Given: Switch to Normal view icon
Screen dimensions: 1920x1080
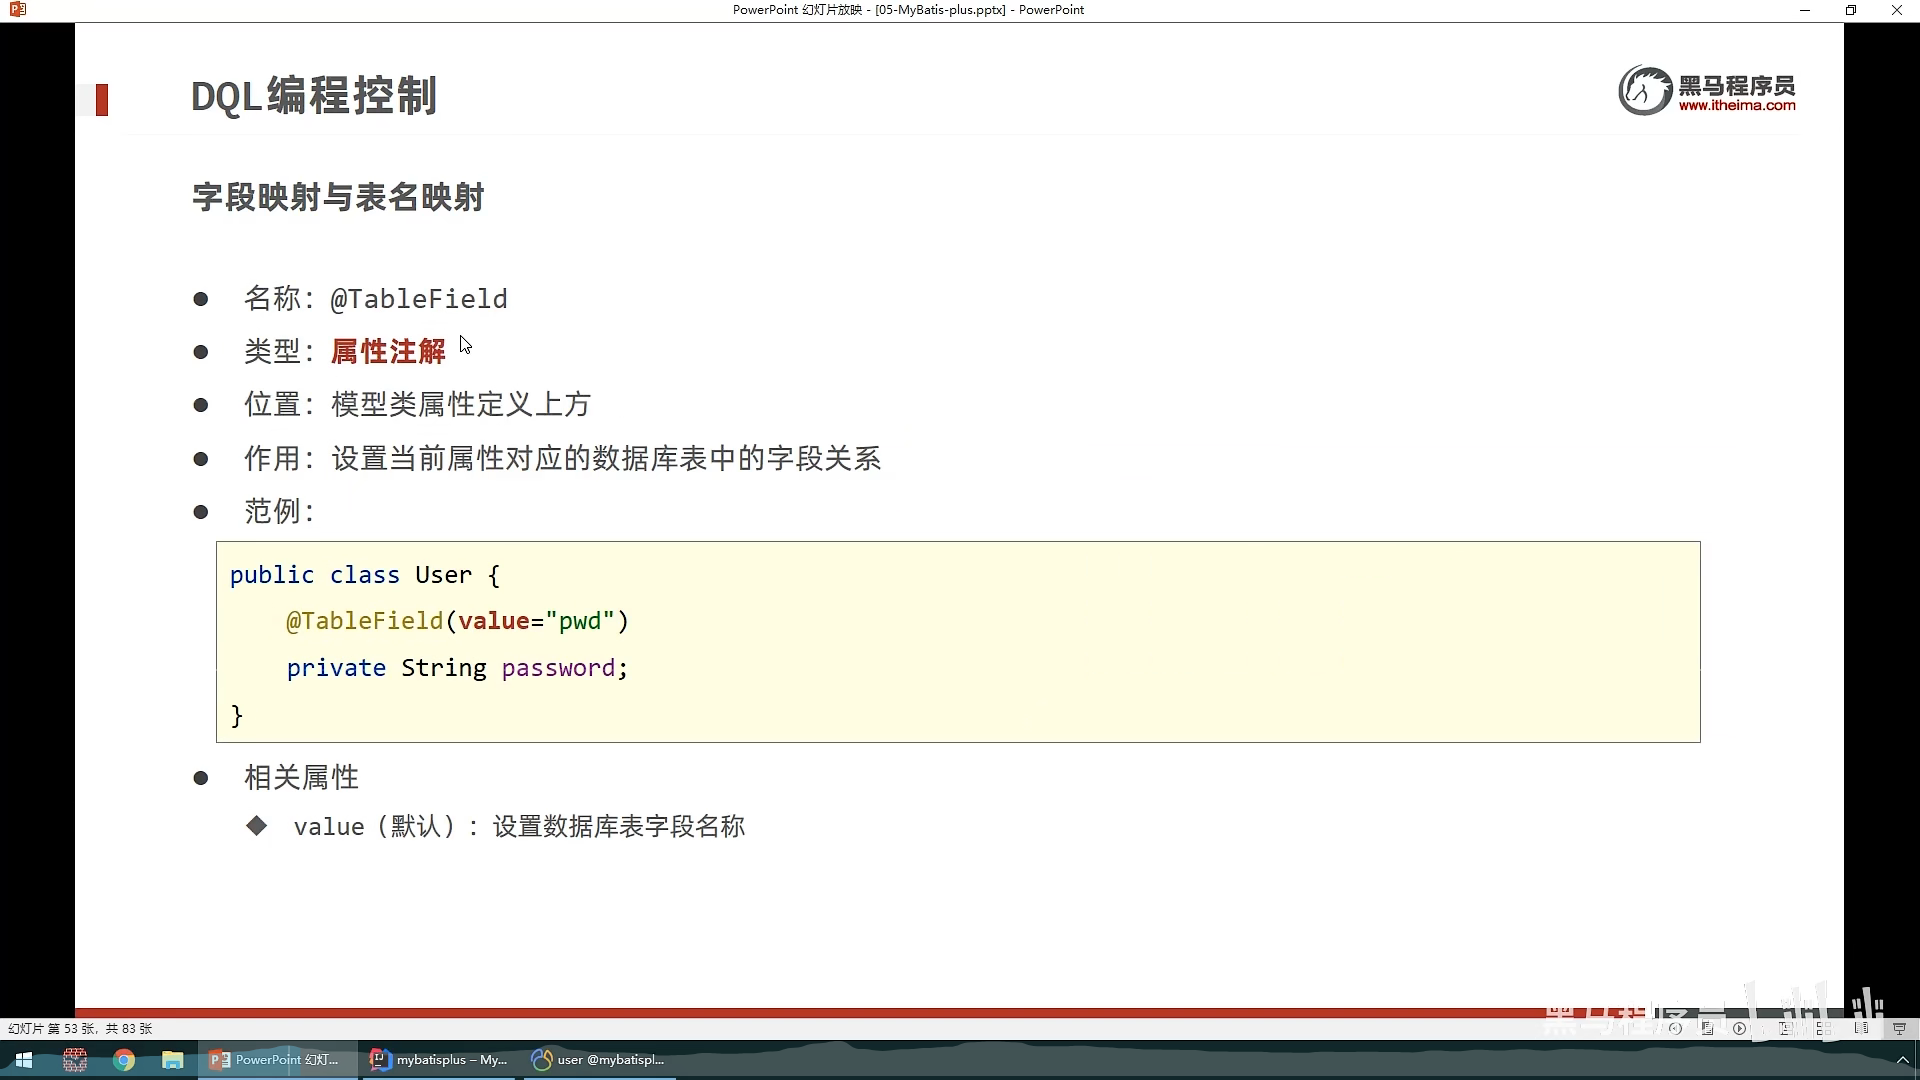Looking at the screenshot, I should [1785, 1028].
